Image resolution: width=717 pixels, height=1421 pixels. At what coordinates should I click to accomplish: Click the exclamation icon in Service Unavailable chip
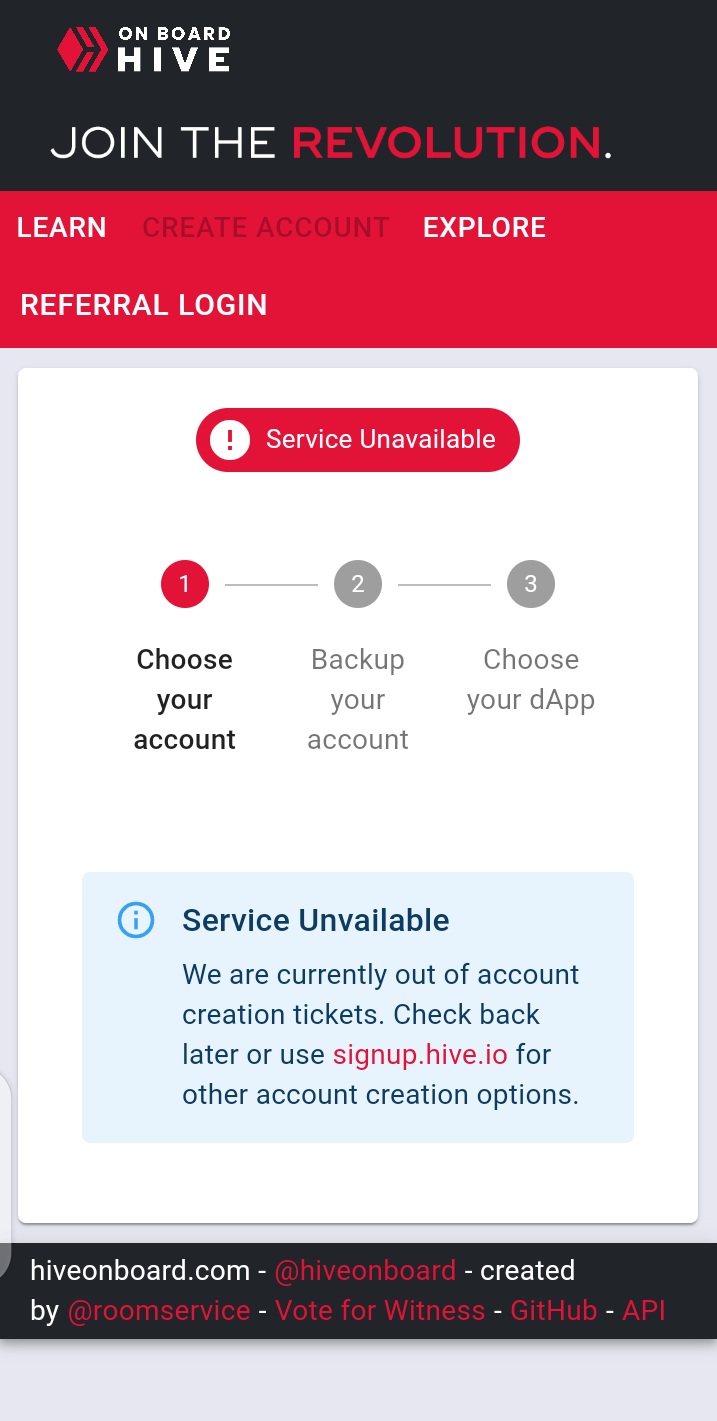pos(230,439)
